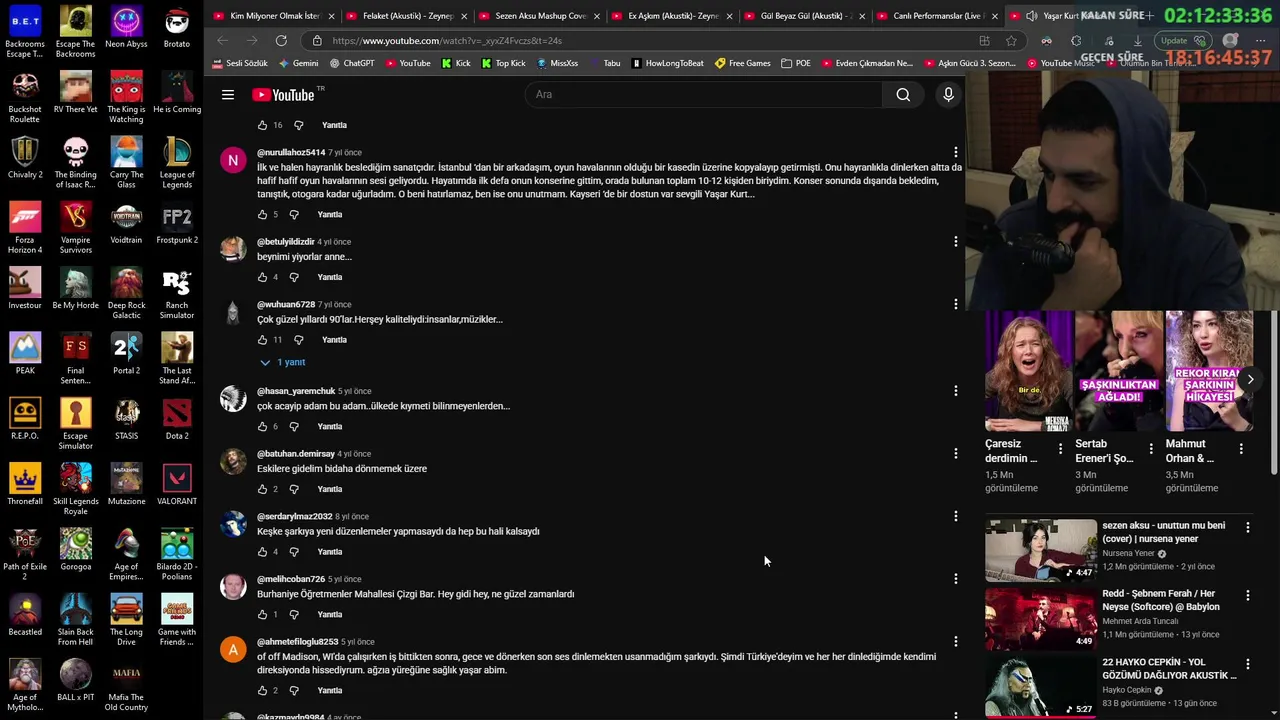Open more options for @wuhuan6728 comment

click(955, 304)
